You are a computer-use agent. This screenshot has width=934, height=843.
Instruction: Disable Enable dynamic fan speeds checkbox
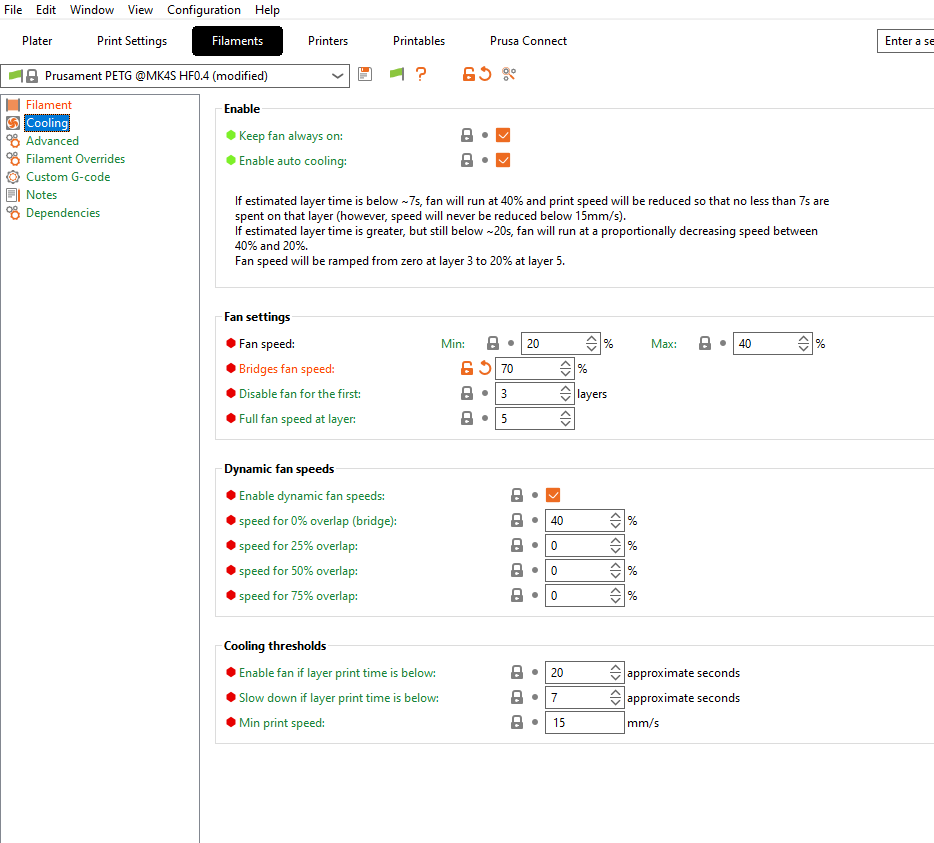click(x=553, y=495)
